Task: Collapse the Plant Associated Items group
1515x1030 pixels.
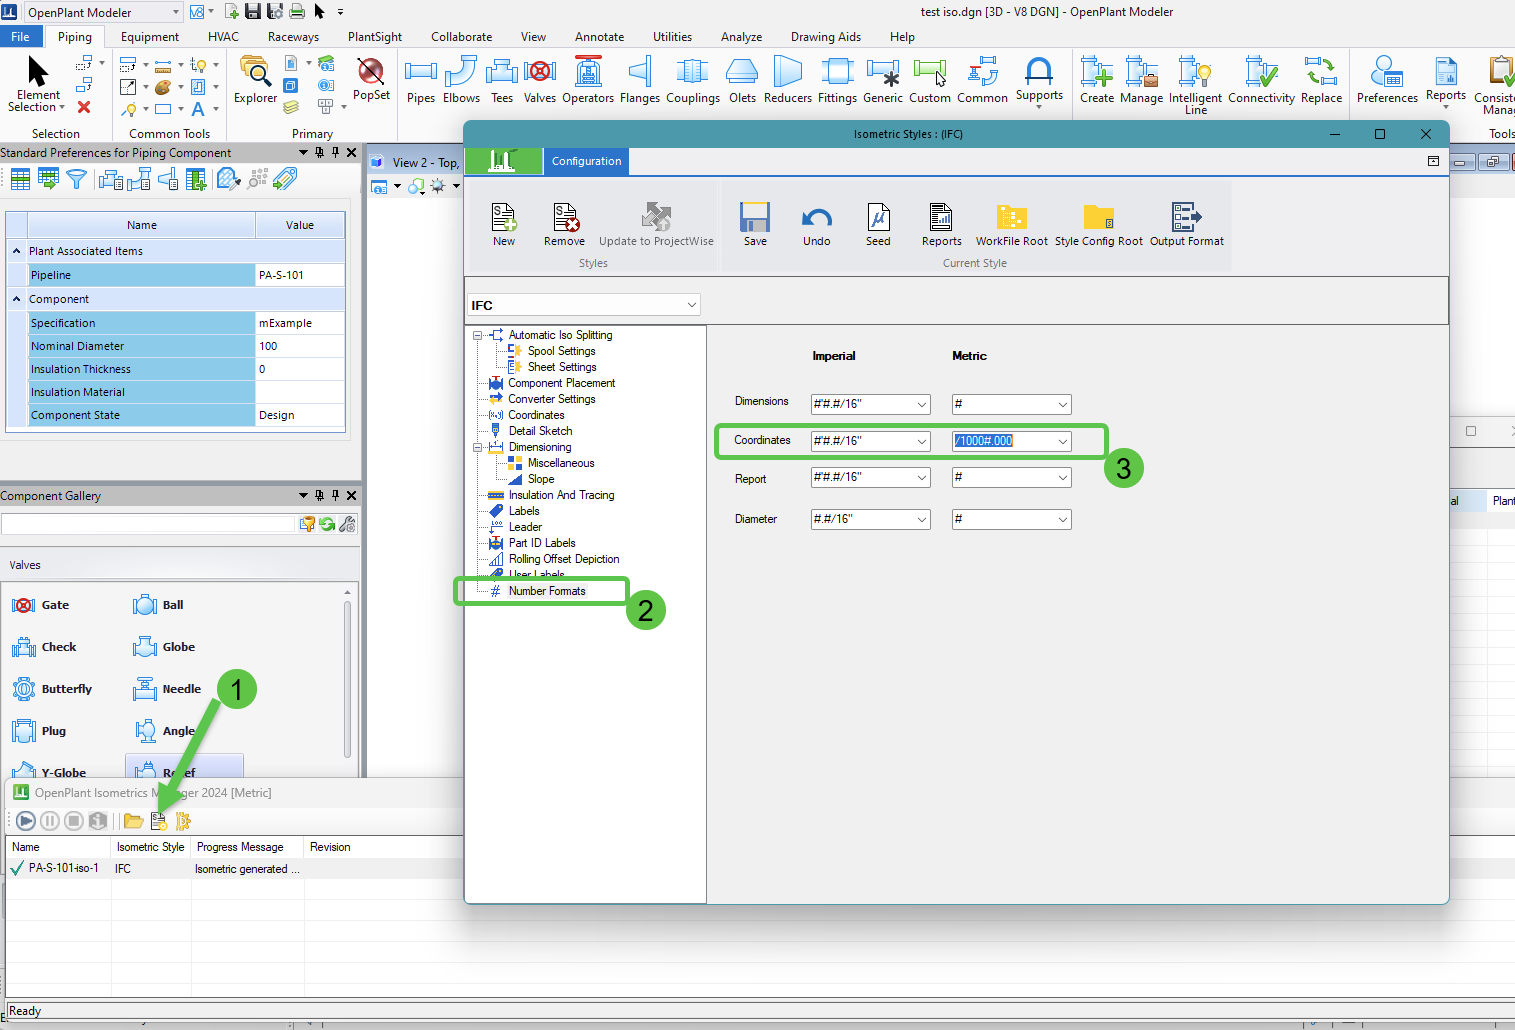Action: [17, 251]
